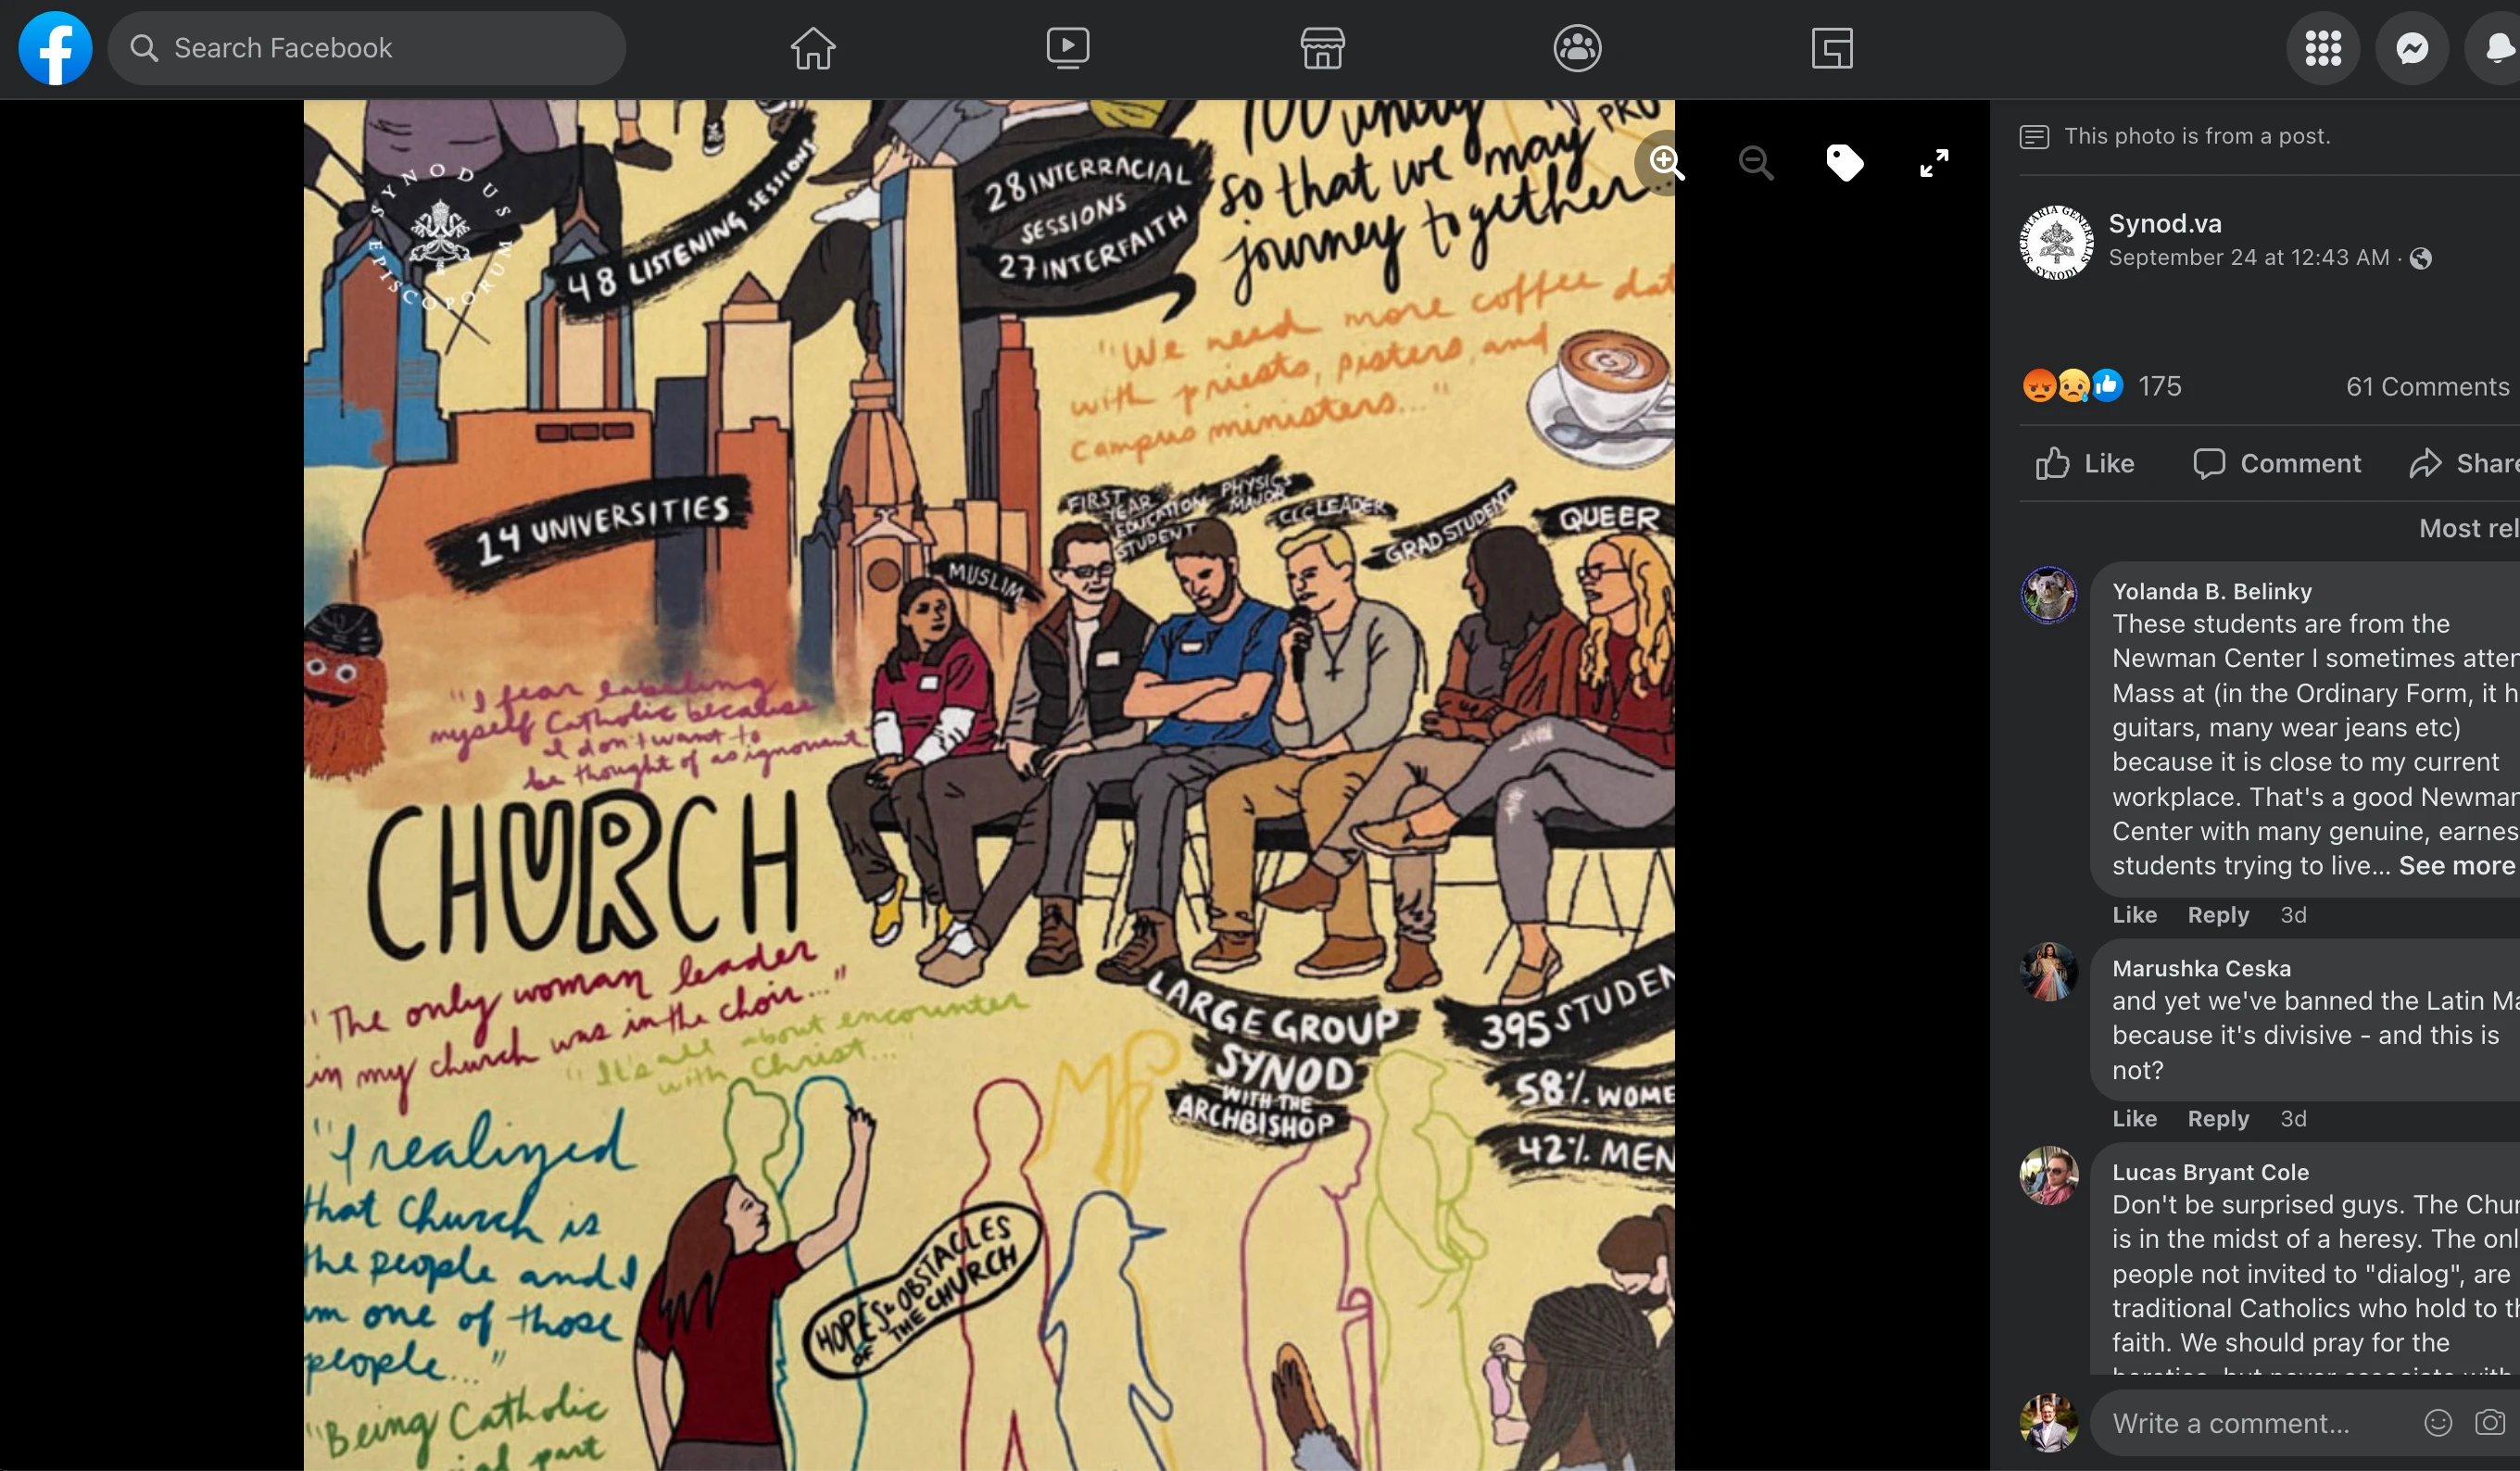The image size is (2520, 1471).
Task: Open the Gaming icon in navbar
Action: [1831, 48]
